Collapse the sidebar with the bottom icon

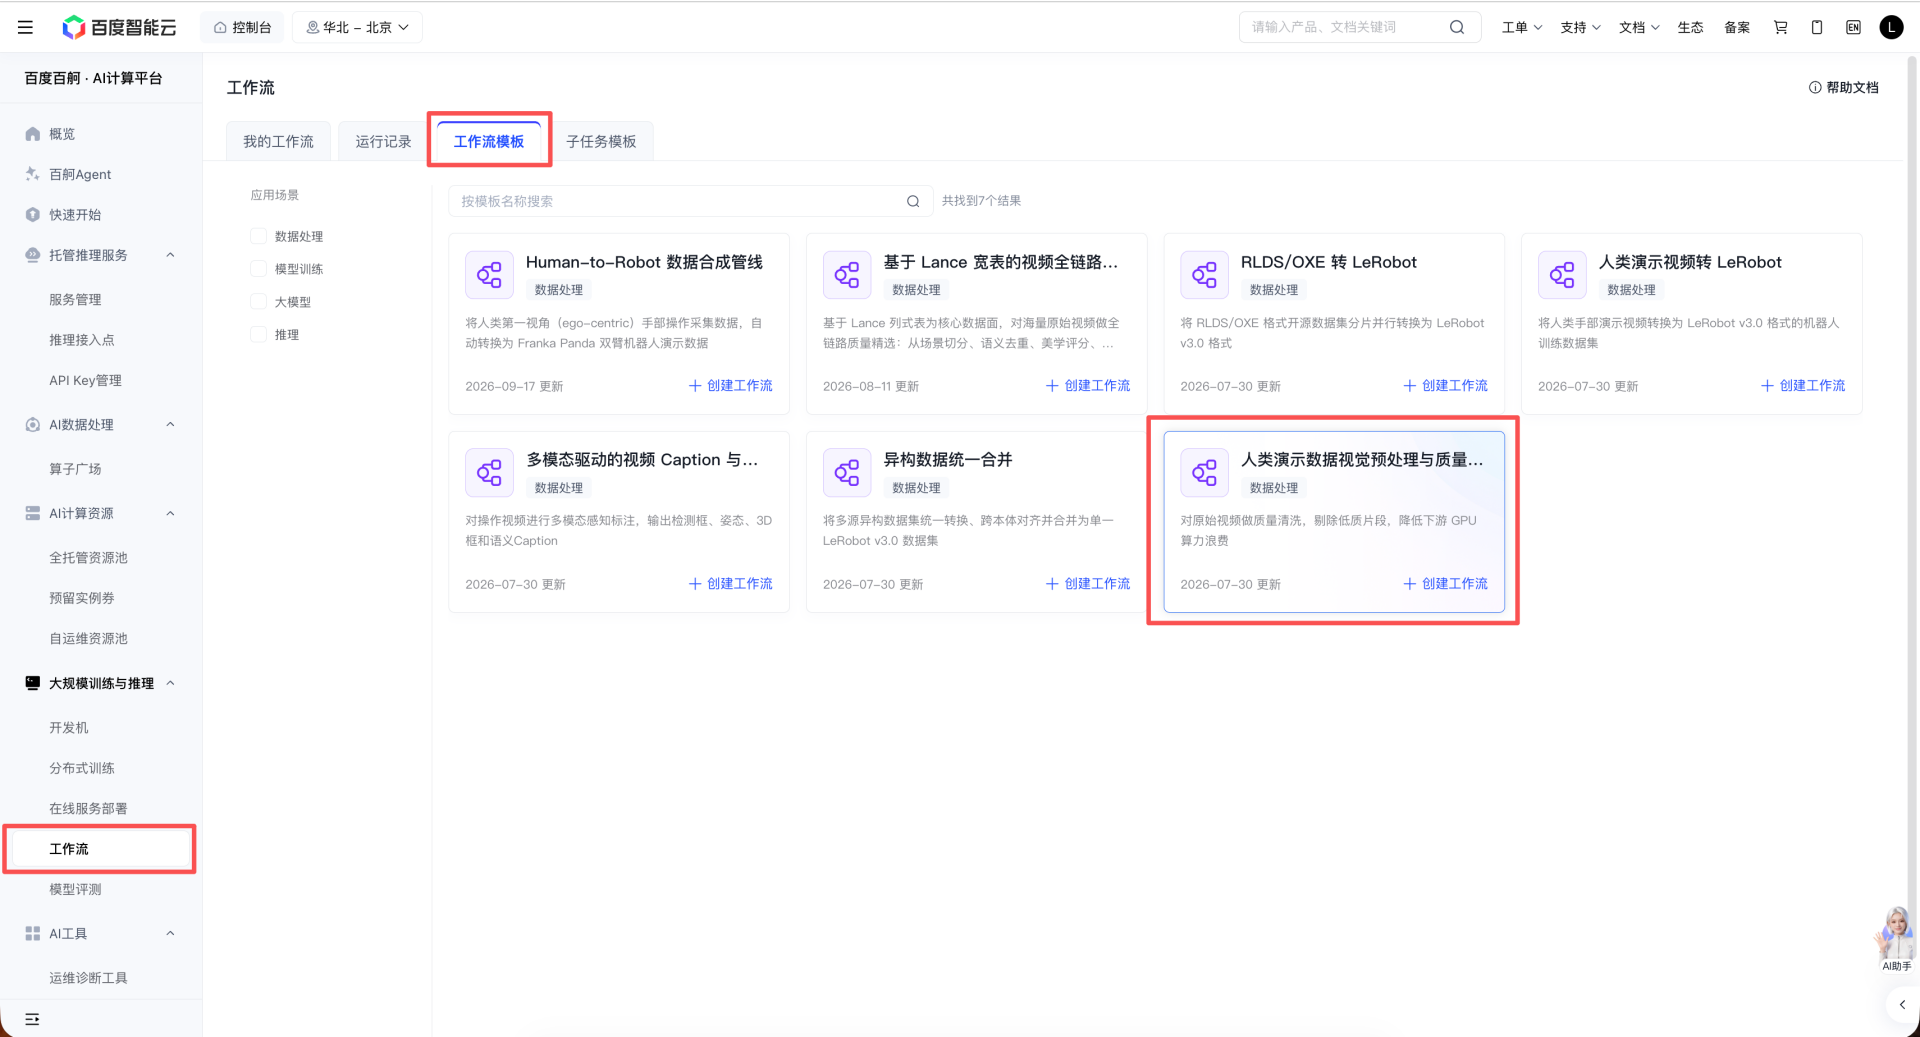32,1019
